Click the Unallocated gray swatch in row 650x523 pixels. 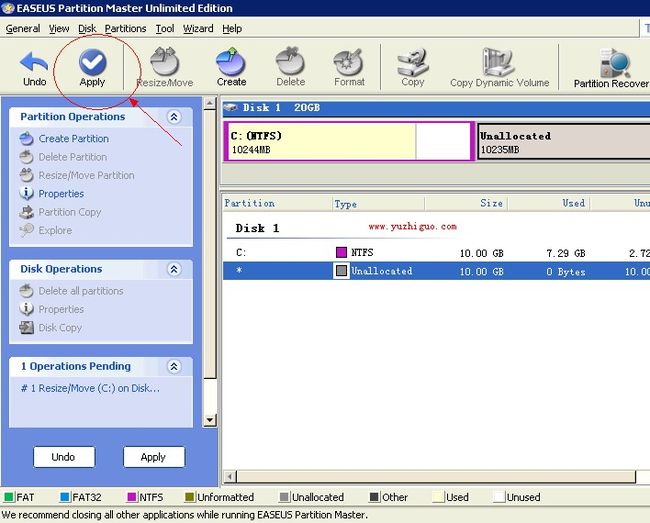(x=341, y=271)
